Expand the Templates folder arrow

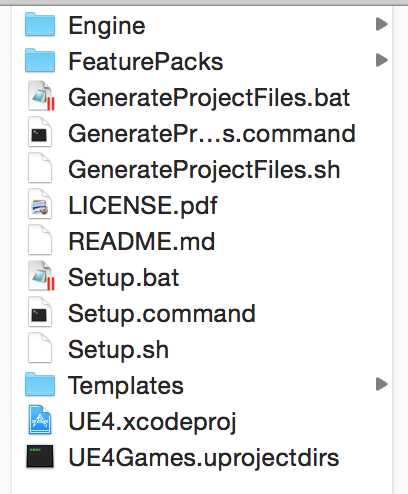(x=382, y=384)
